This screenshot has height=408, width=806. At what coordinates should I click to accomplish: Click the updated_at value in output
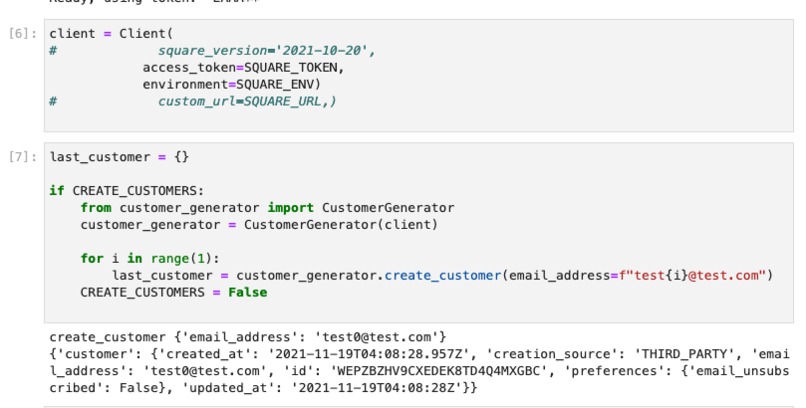(376, 388)
